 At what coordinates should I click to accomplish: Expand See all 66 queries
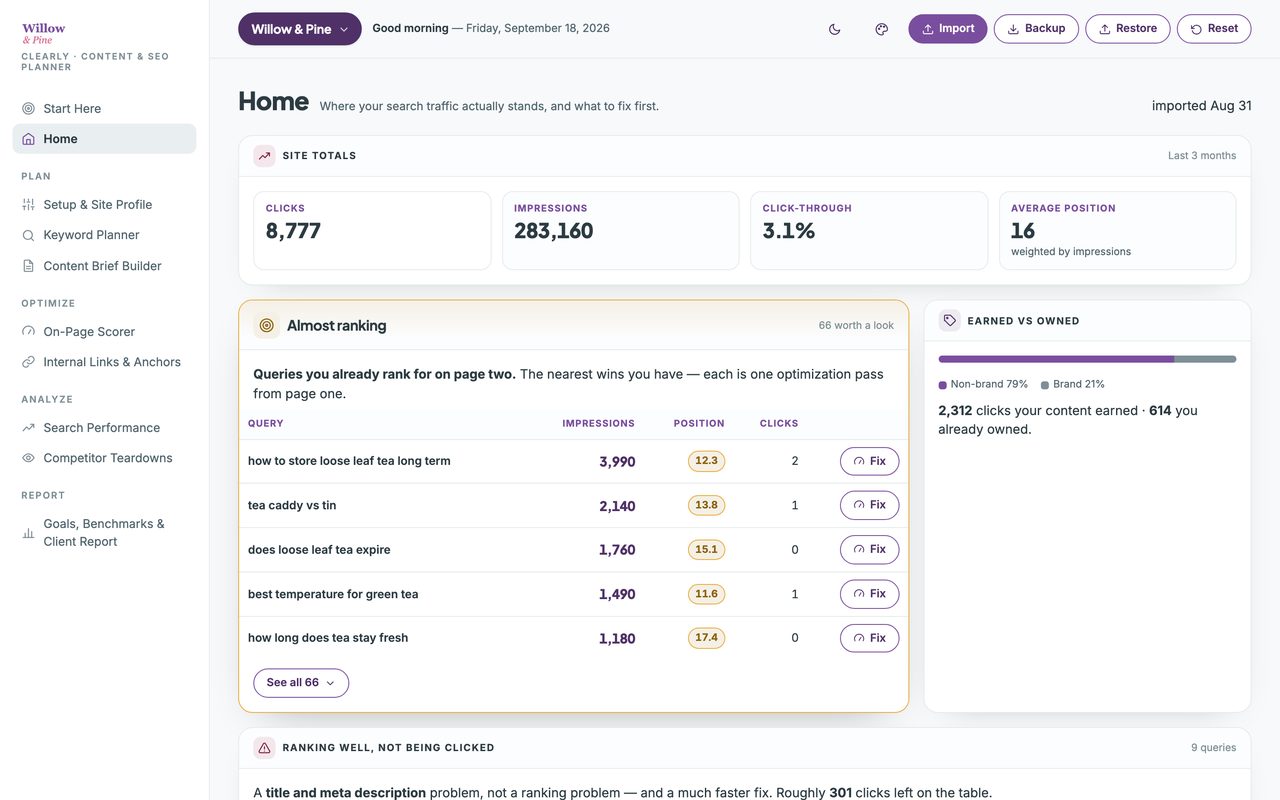coord(301,683)
